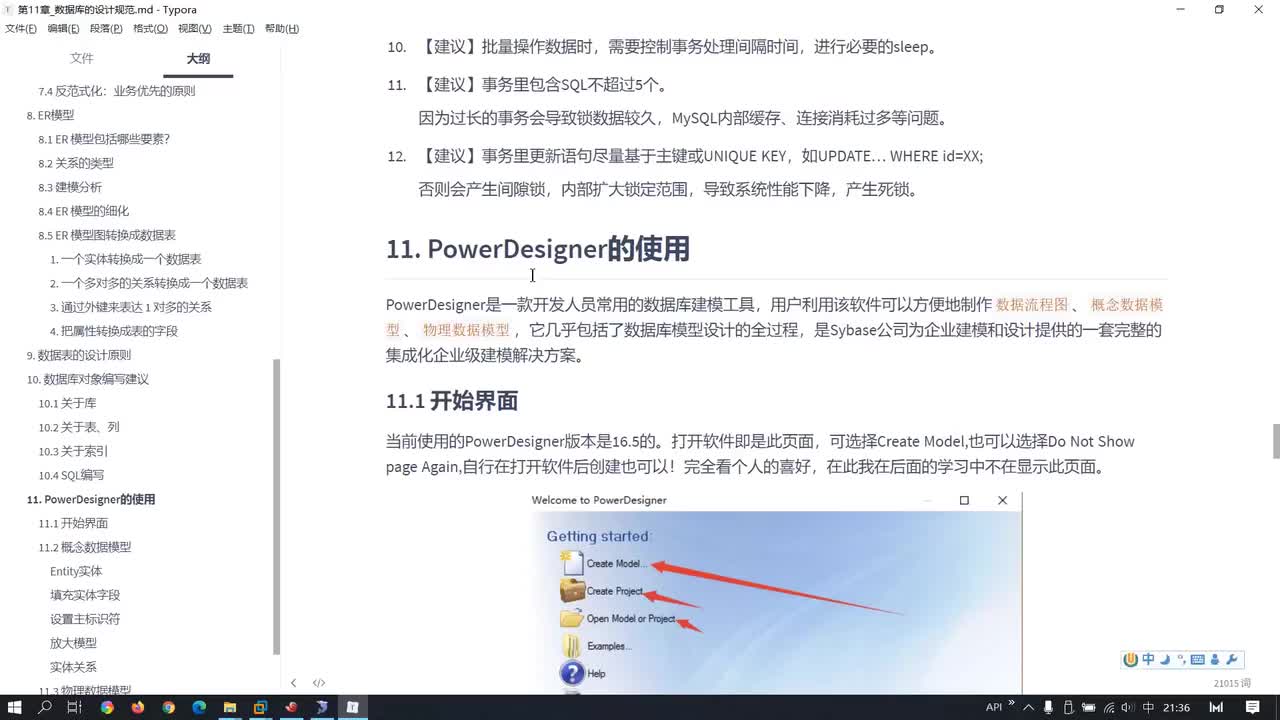Image resolution: width=1280 pixels, height=720 pixels.
Task: Open the 编辑(E) menu
Action: [x=63, y=29]
